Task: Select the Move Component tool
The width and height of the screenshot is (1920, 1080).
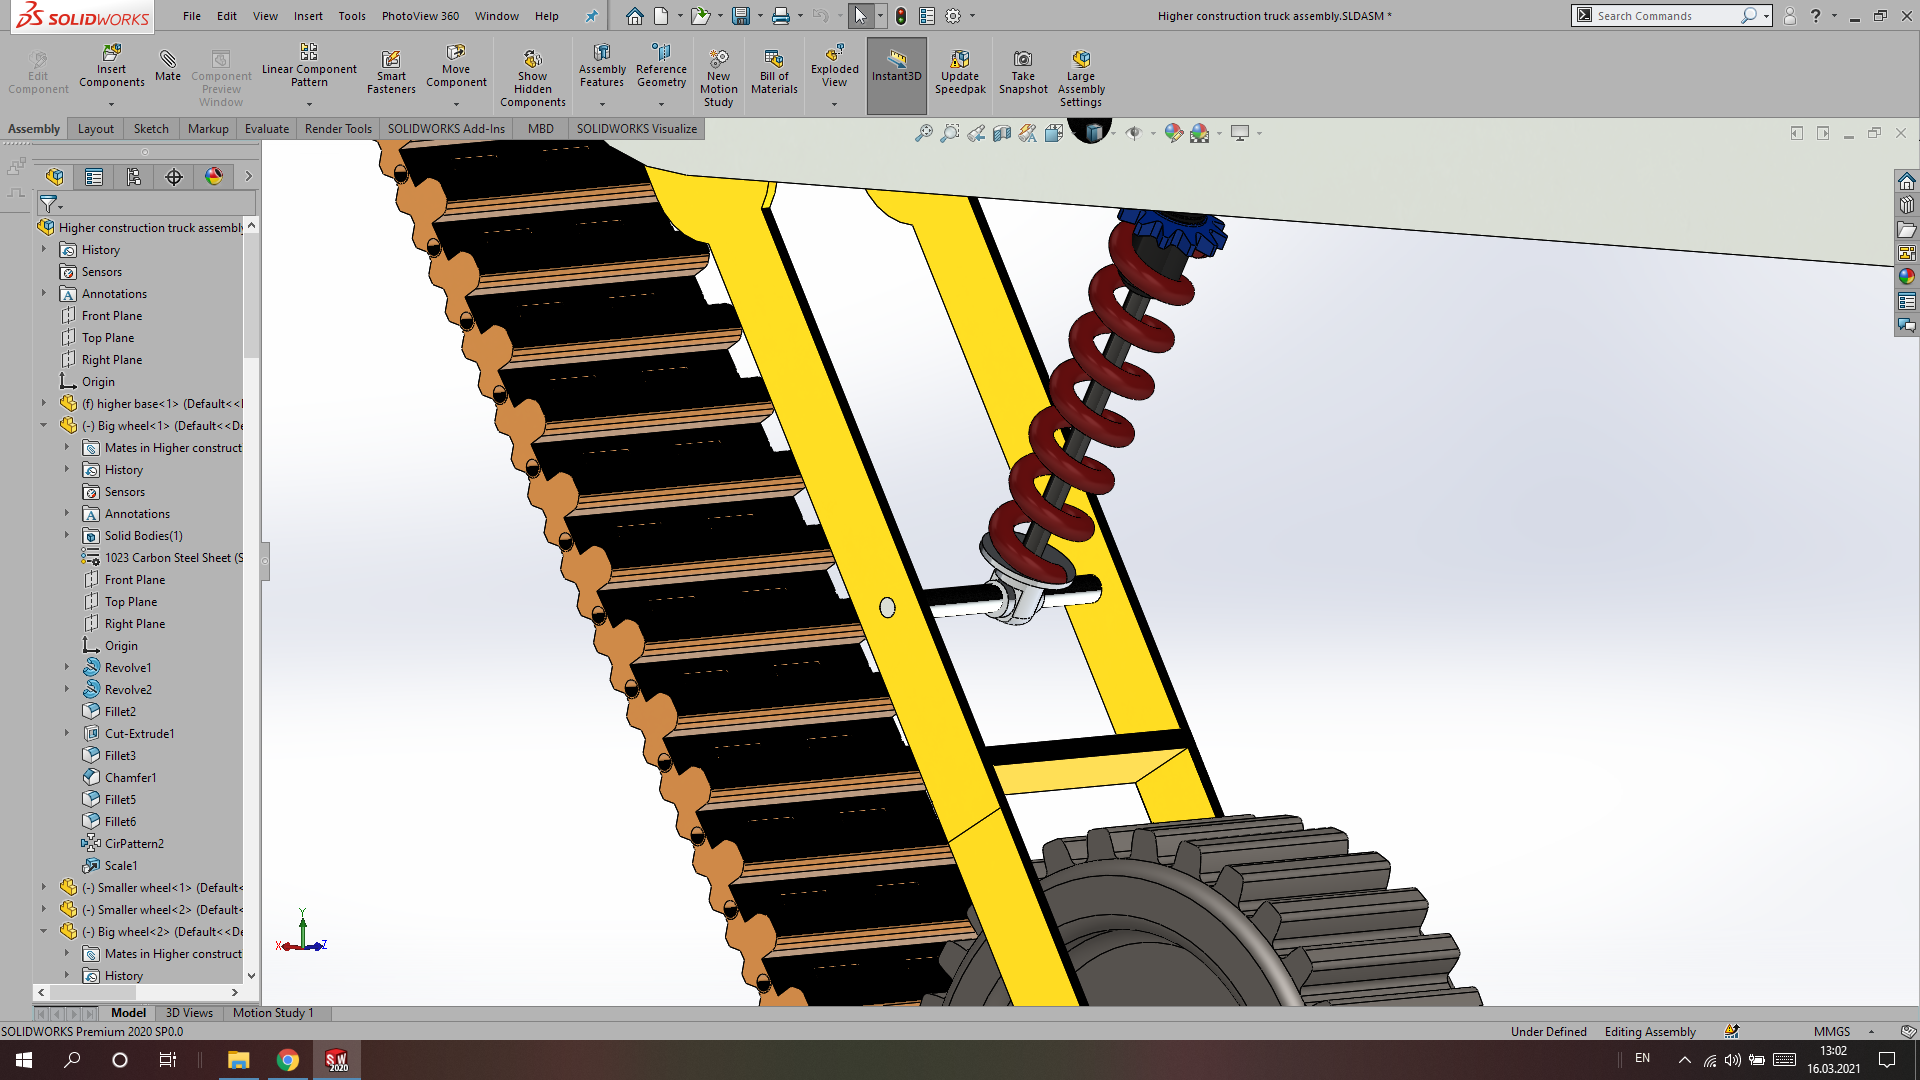Action: point(456,66)
